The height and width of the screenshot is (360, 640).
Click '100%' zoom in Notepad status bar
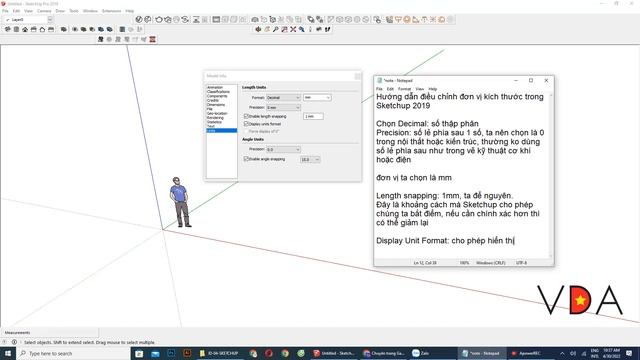pyautogui.click(x=464, y=263)
